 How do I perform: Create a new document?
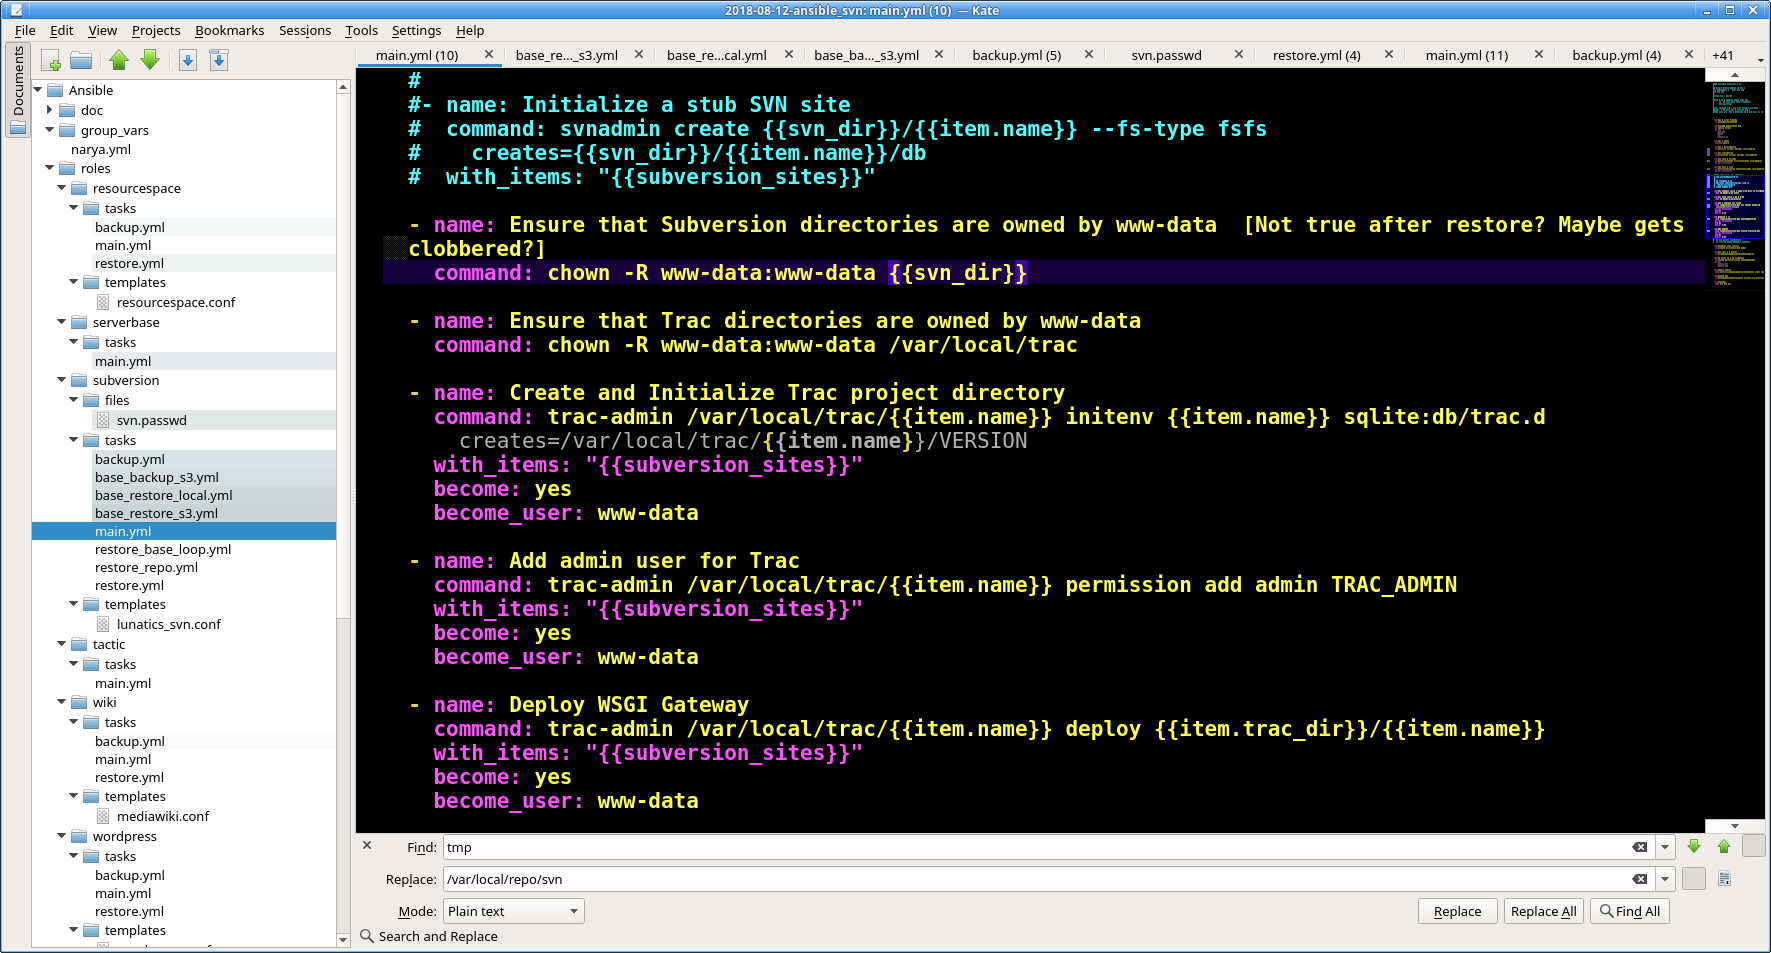pyautogui.click(x=52, y=60)
